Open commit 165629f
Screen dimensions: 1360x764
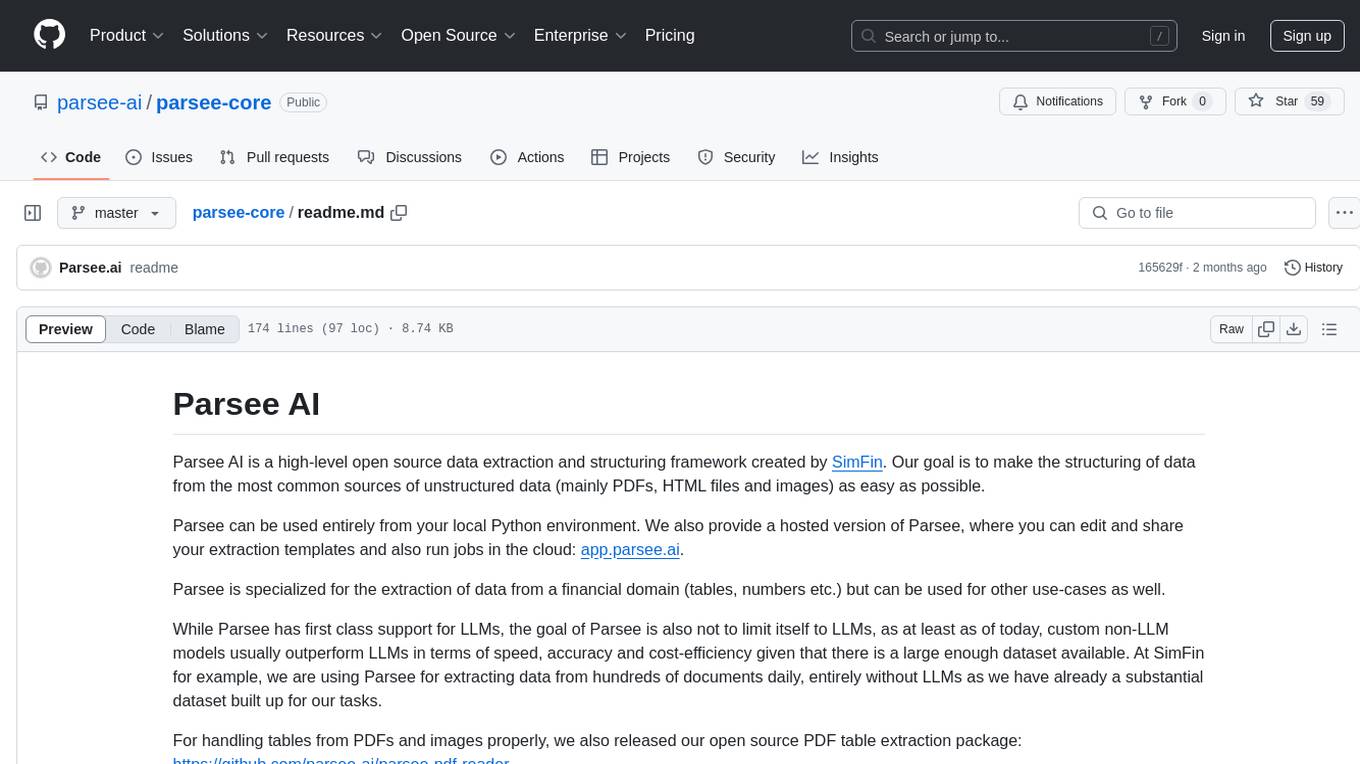(x=1160, y=268)
